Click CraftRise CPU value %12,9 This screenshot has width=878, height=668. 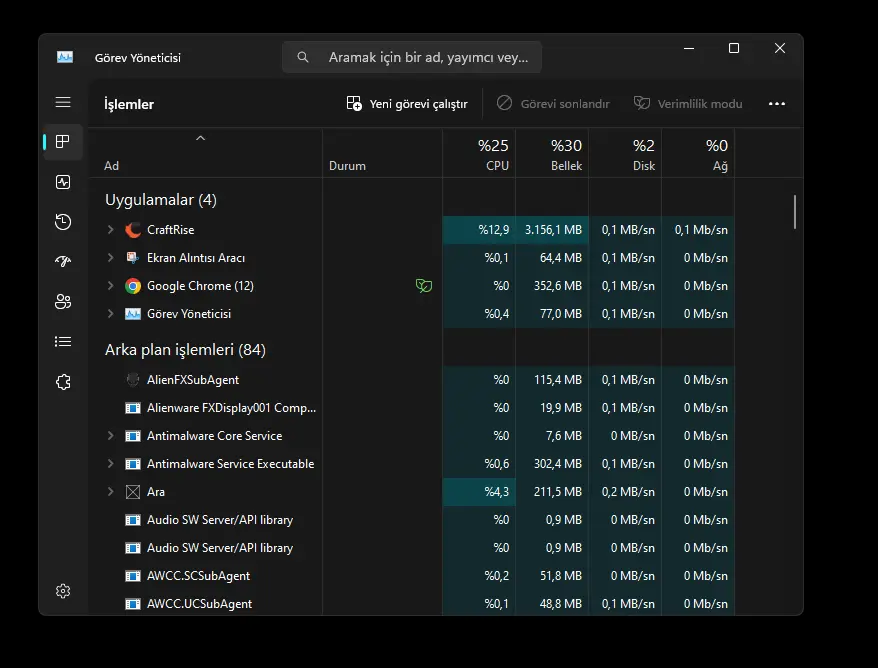[x=493, y=230]
